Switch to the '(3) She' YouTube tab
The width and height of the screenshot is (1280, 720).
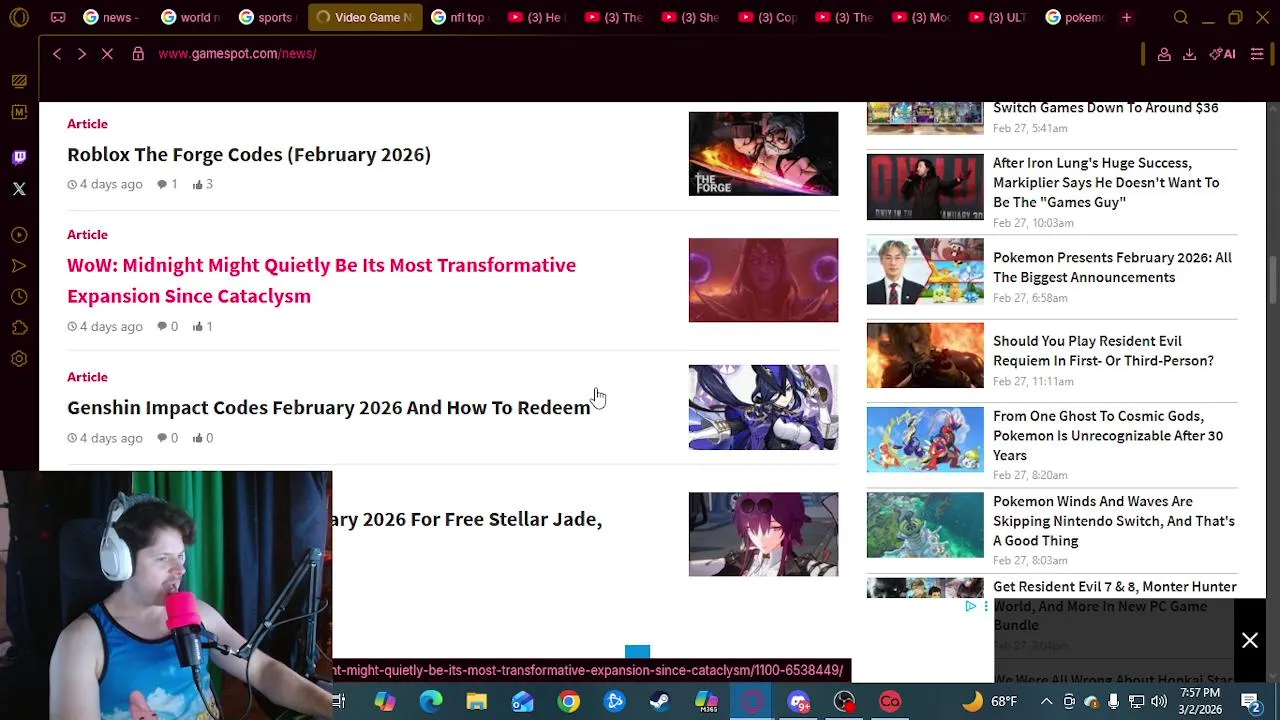pyautogui.click(x=690, y=17)
